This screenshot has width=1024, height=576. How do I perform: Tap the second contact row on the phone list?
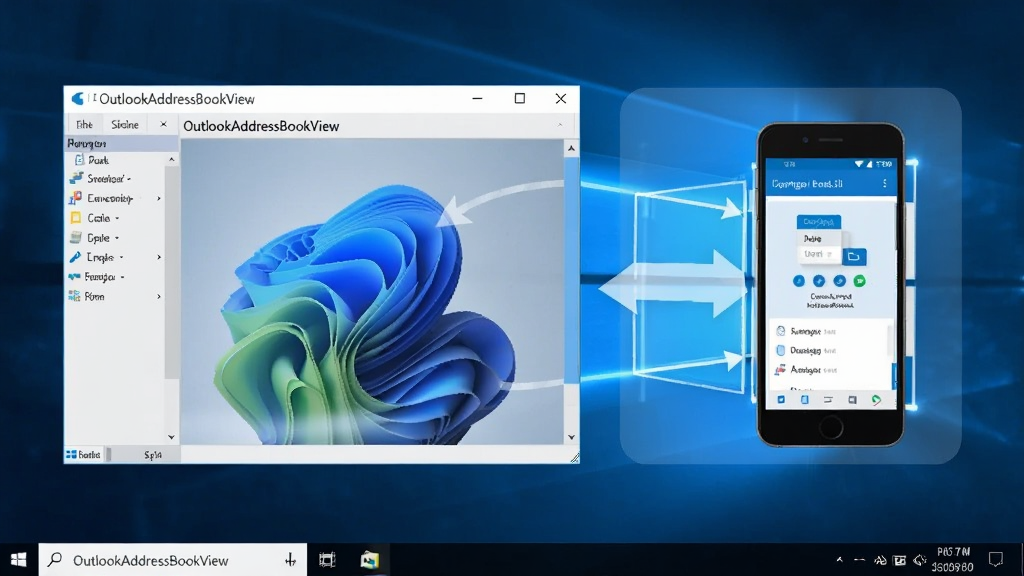[829, 351]
